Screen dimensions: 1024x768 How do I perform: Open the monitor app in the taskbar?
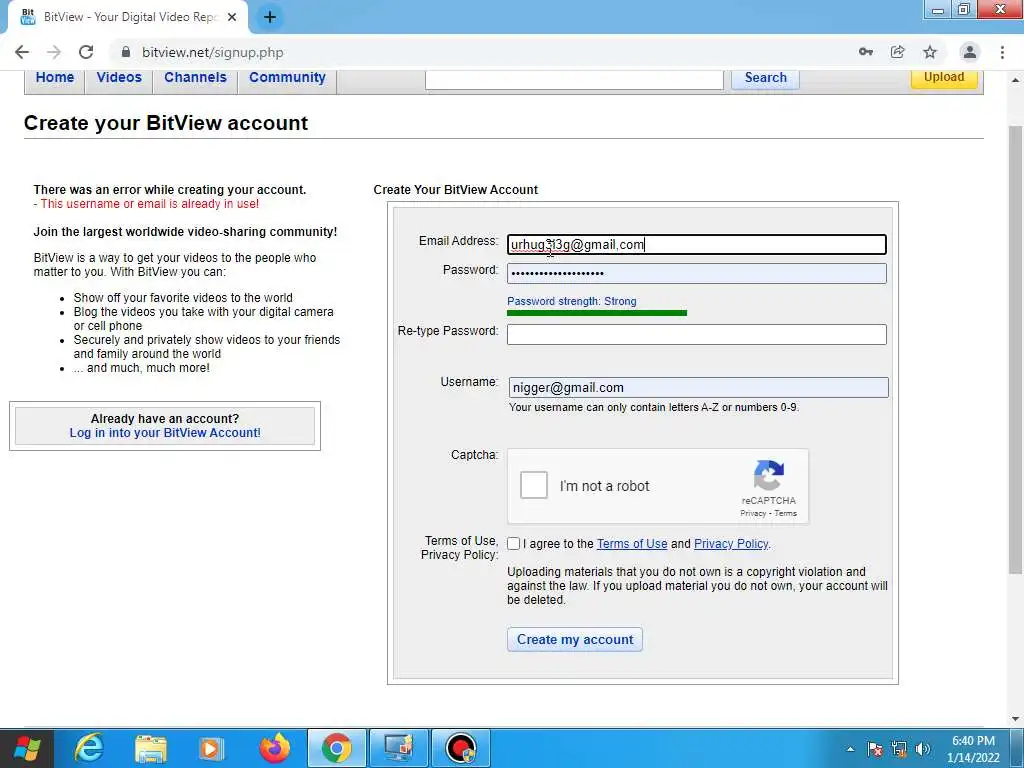tap(398, 748)
